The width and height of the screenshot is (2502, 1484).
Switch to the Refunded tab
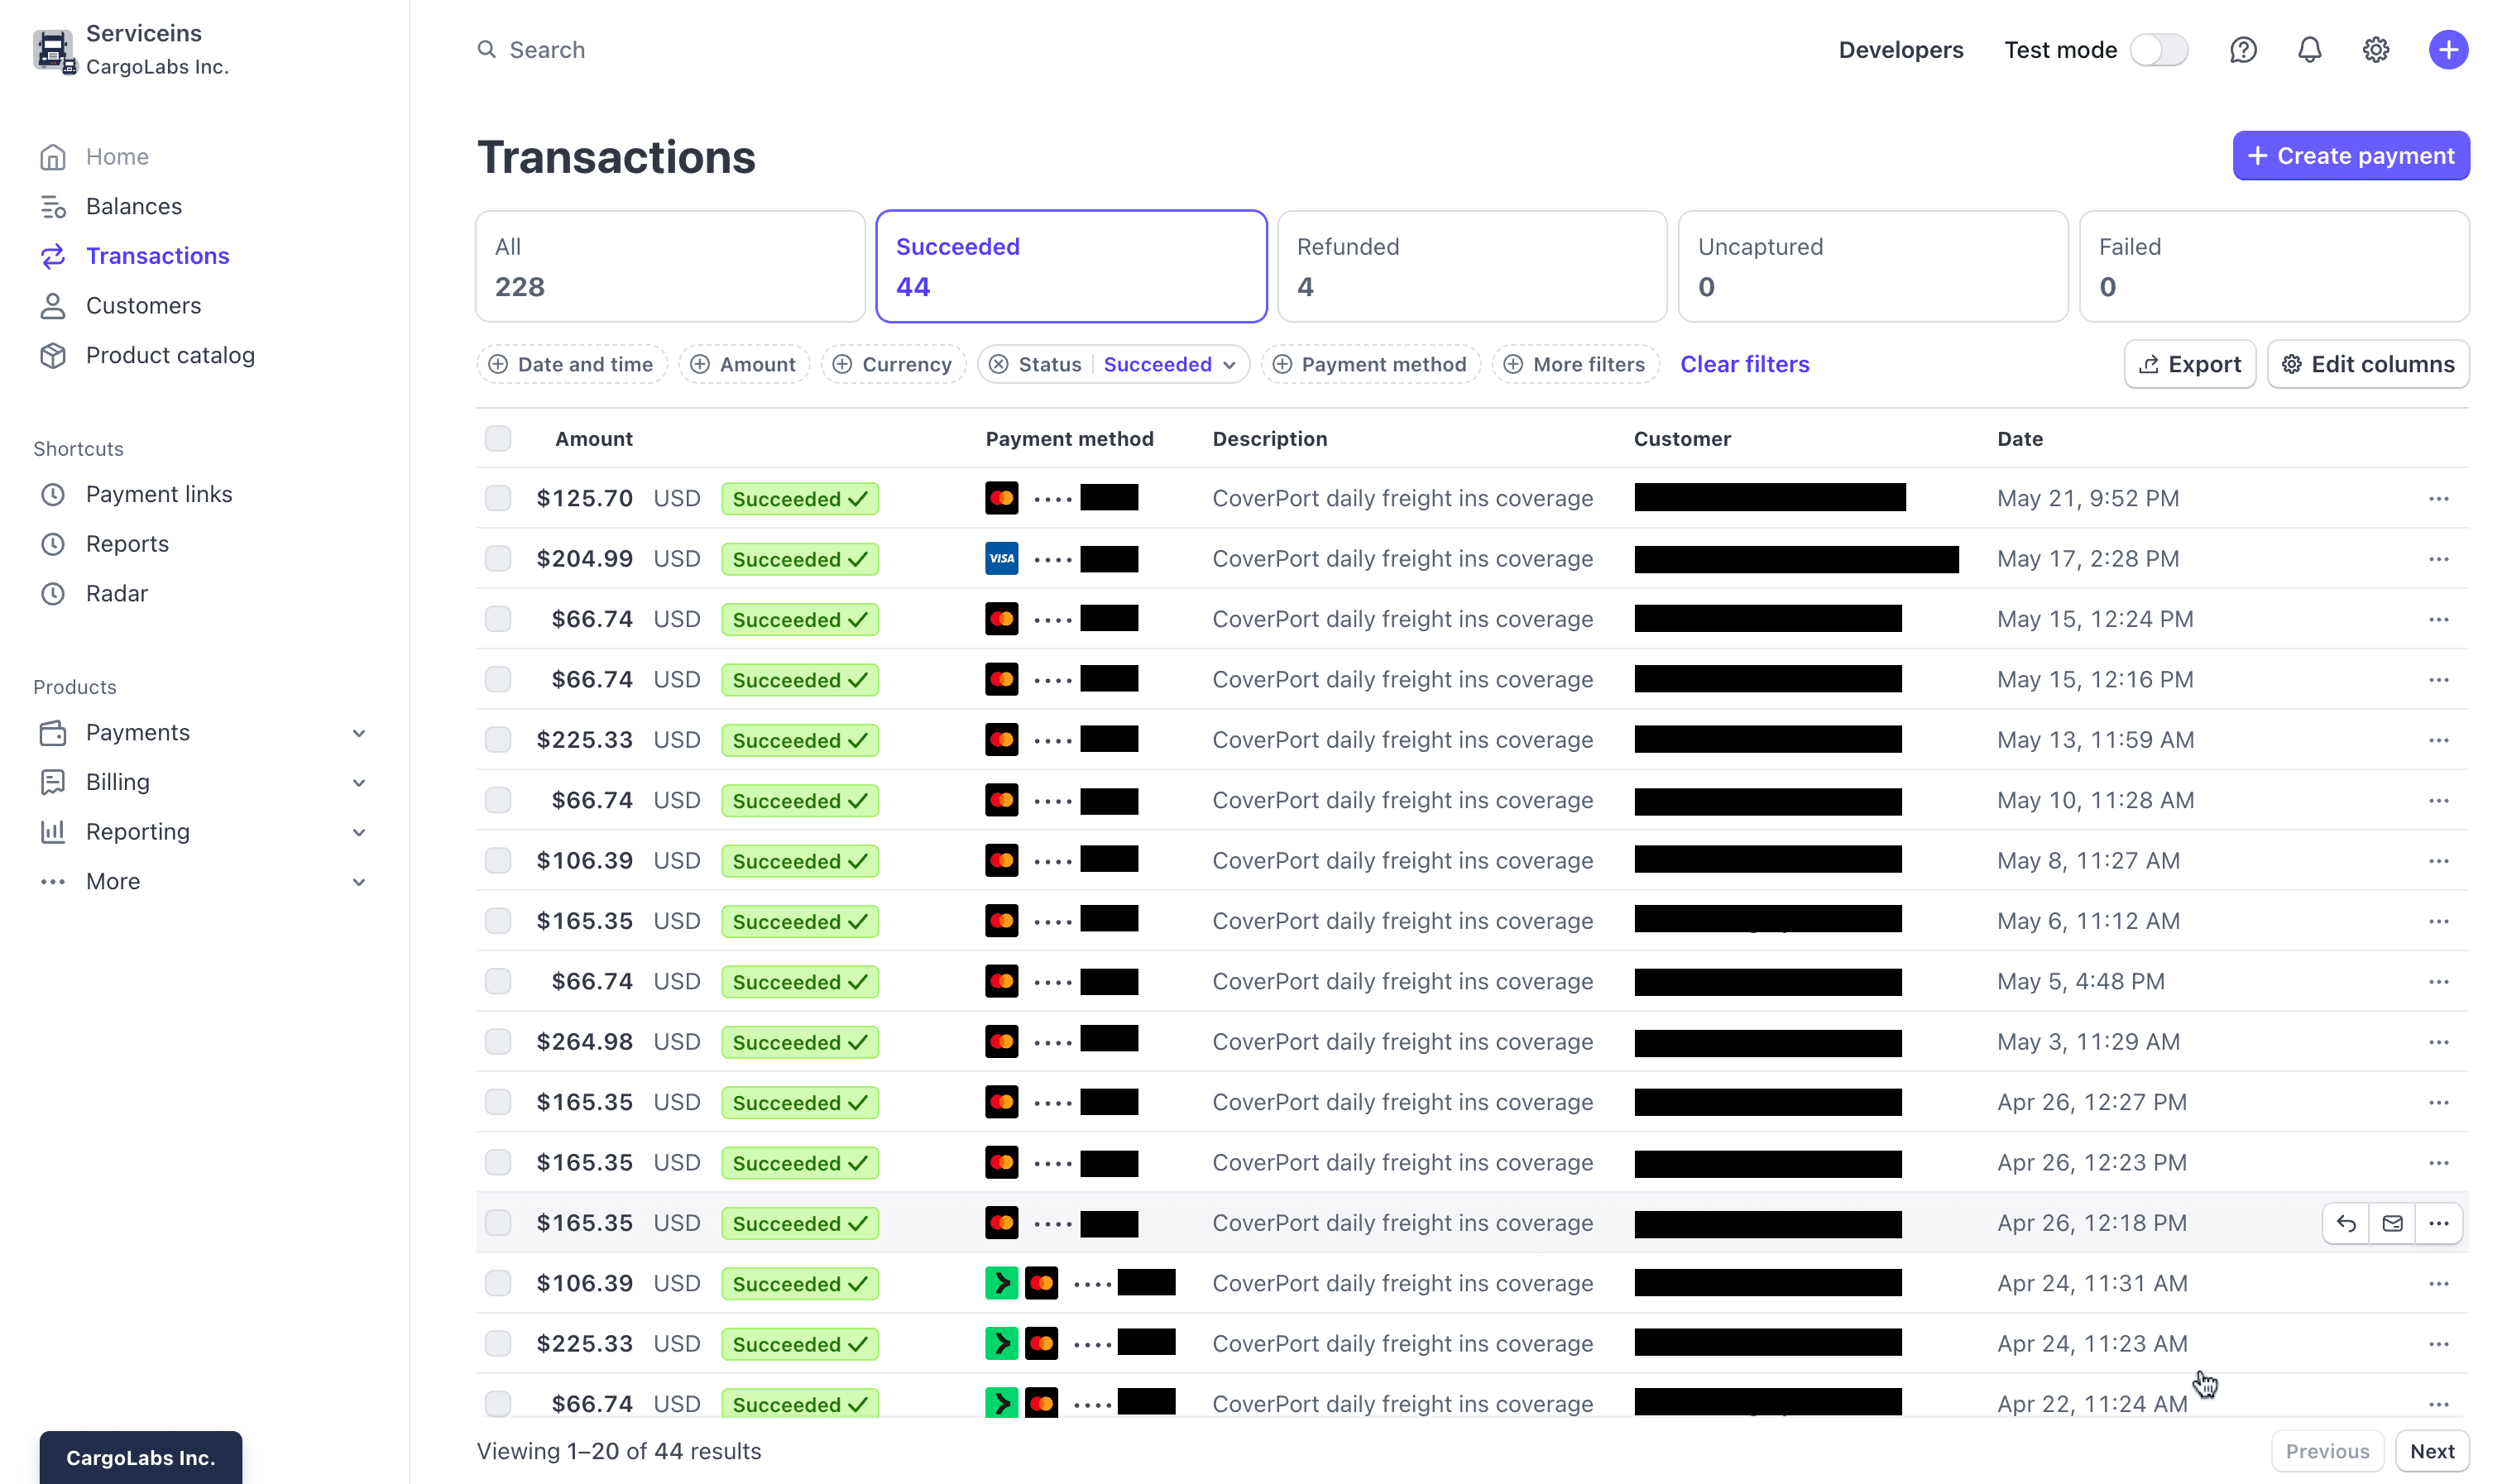coord(1471,267)
